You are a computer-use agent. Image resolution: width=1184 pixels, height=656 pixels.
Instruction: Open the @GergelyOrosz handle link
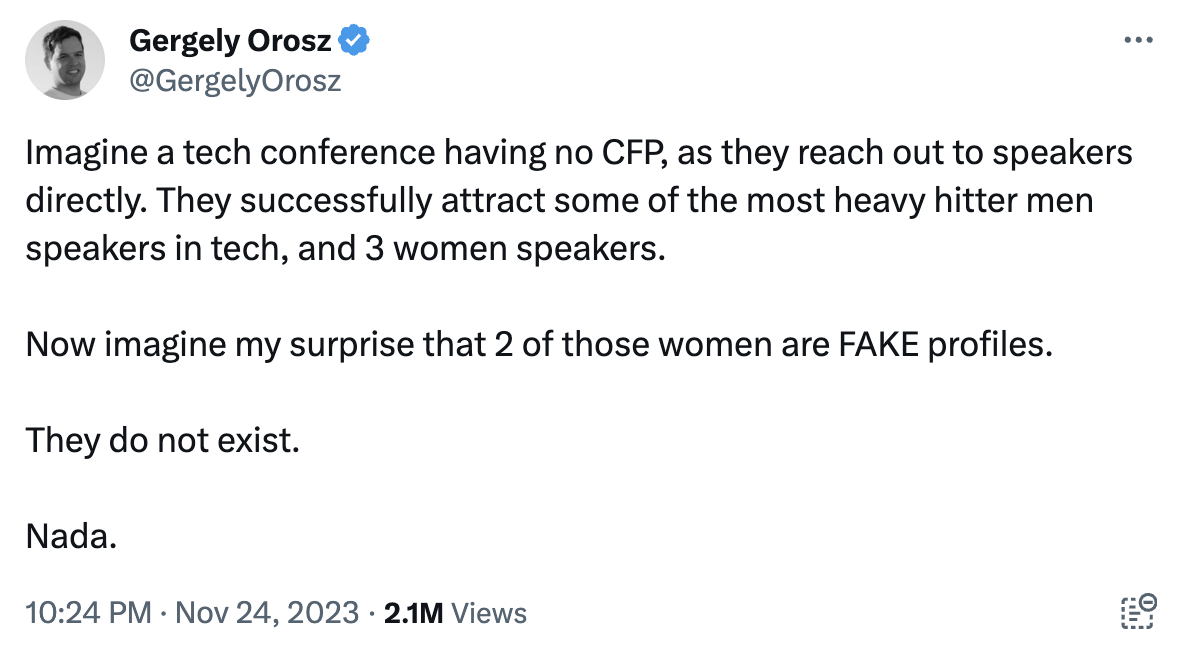point(235,81)
